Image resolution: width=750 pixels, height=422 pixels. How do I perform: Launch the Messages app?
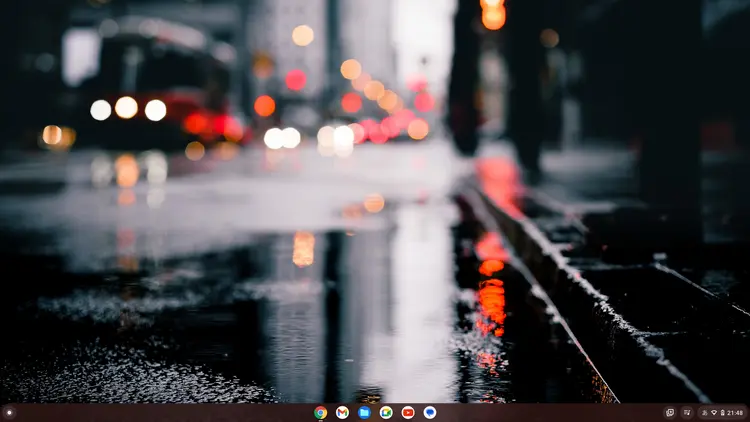coord(430,412)
